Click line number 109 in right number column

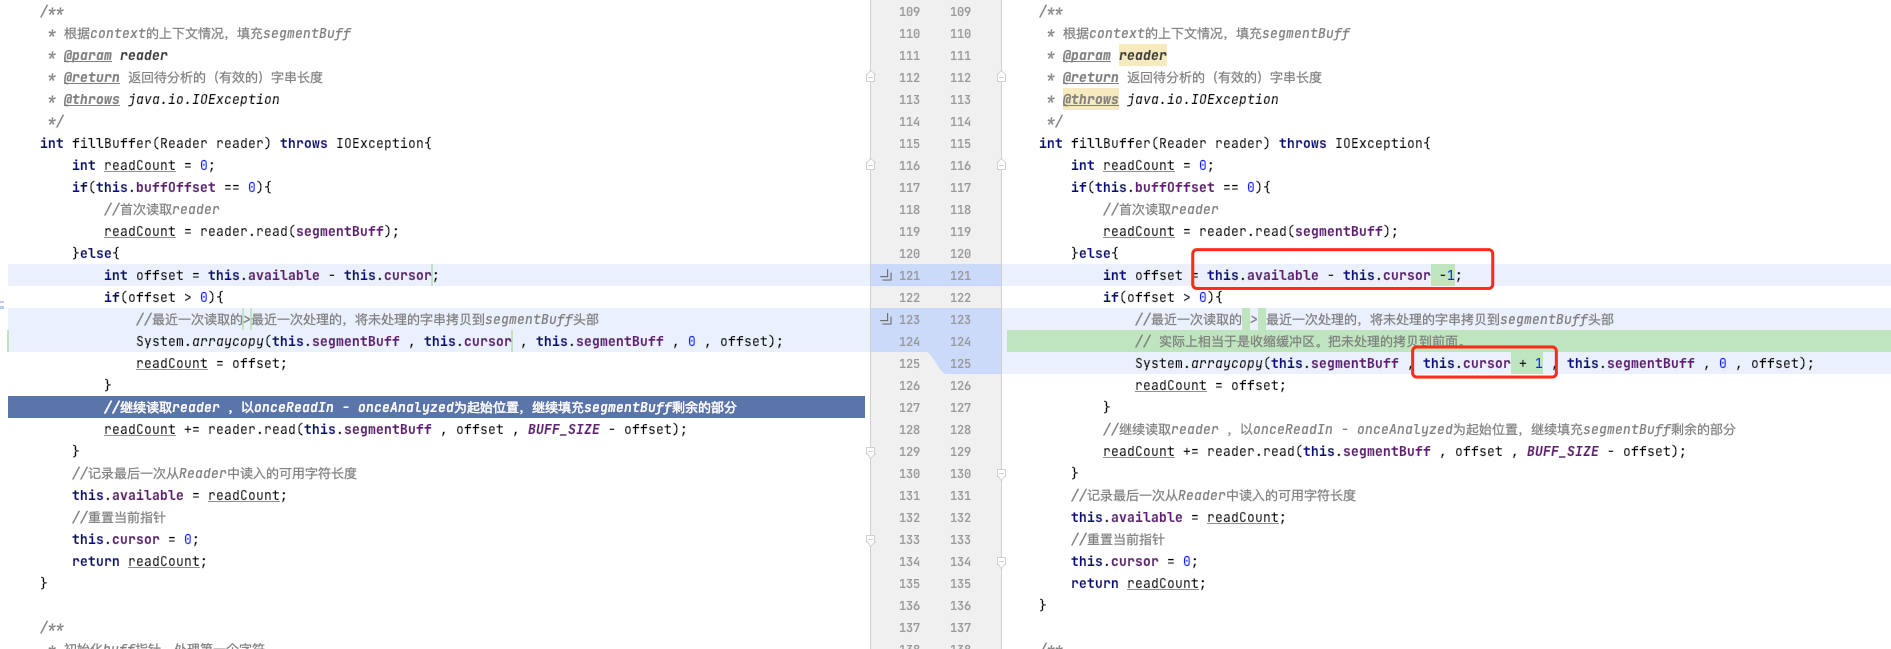[x=960, y=11]
